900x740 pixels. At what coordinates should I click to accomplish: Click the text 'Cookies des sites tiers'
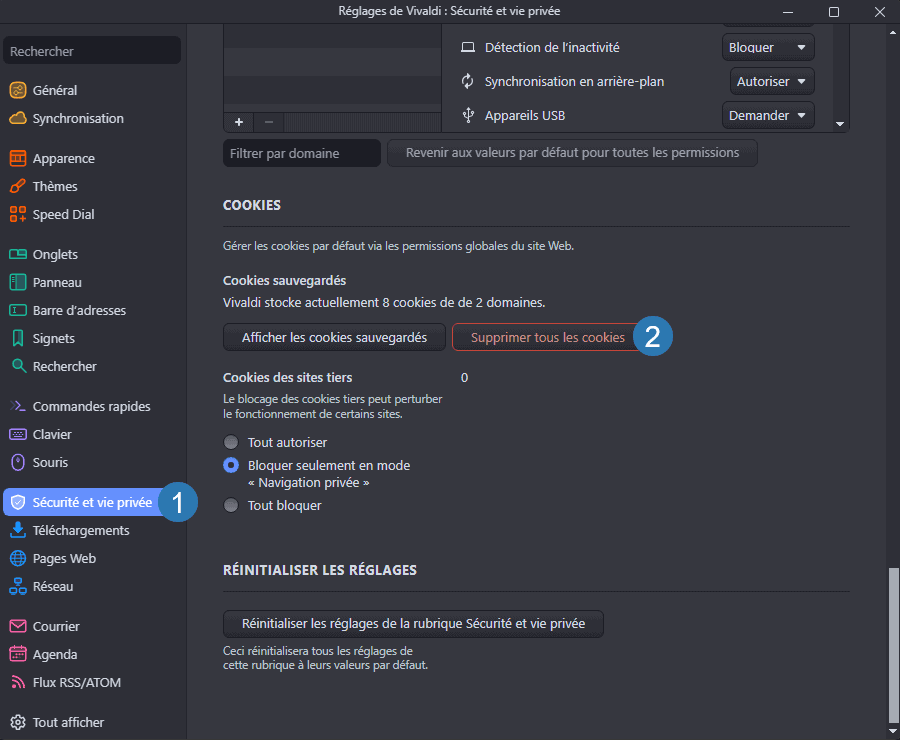pos(288,378)
